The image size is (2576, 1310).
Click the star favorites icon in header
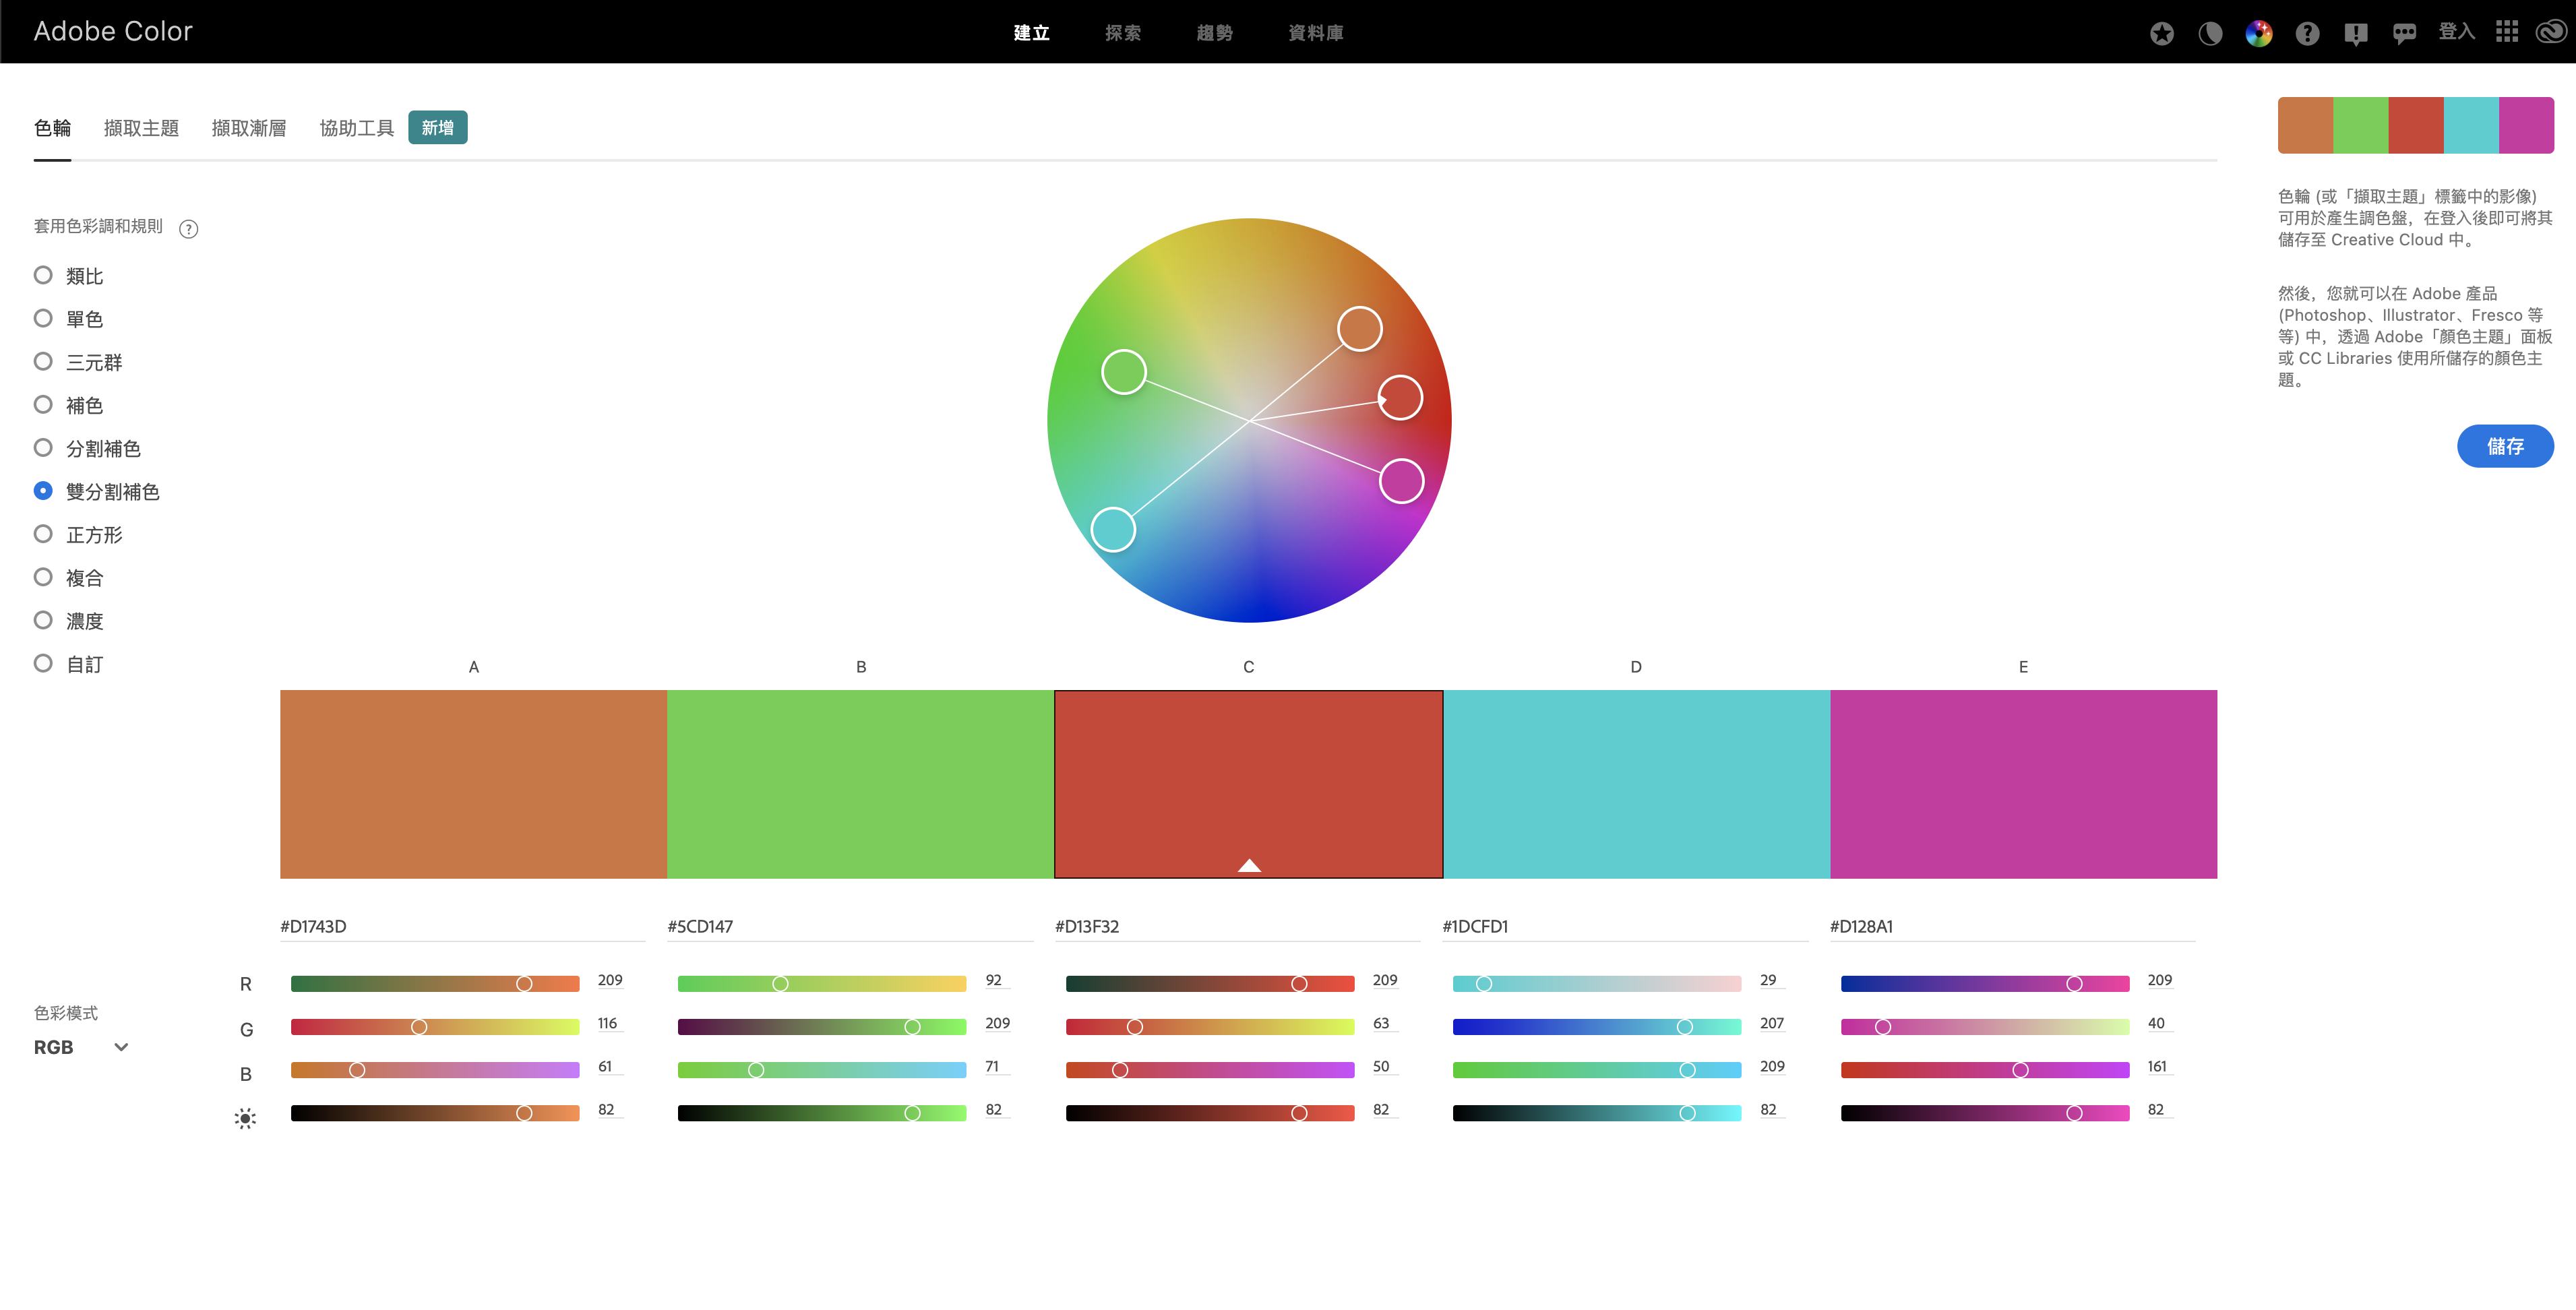(2161, 33)
